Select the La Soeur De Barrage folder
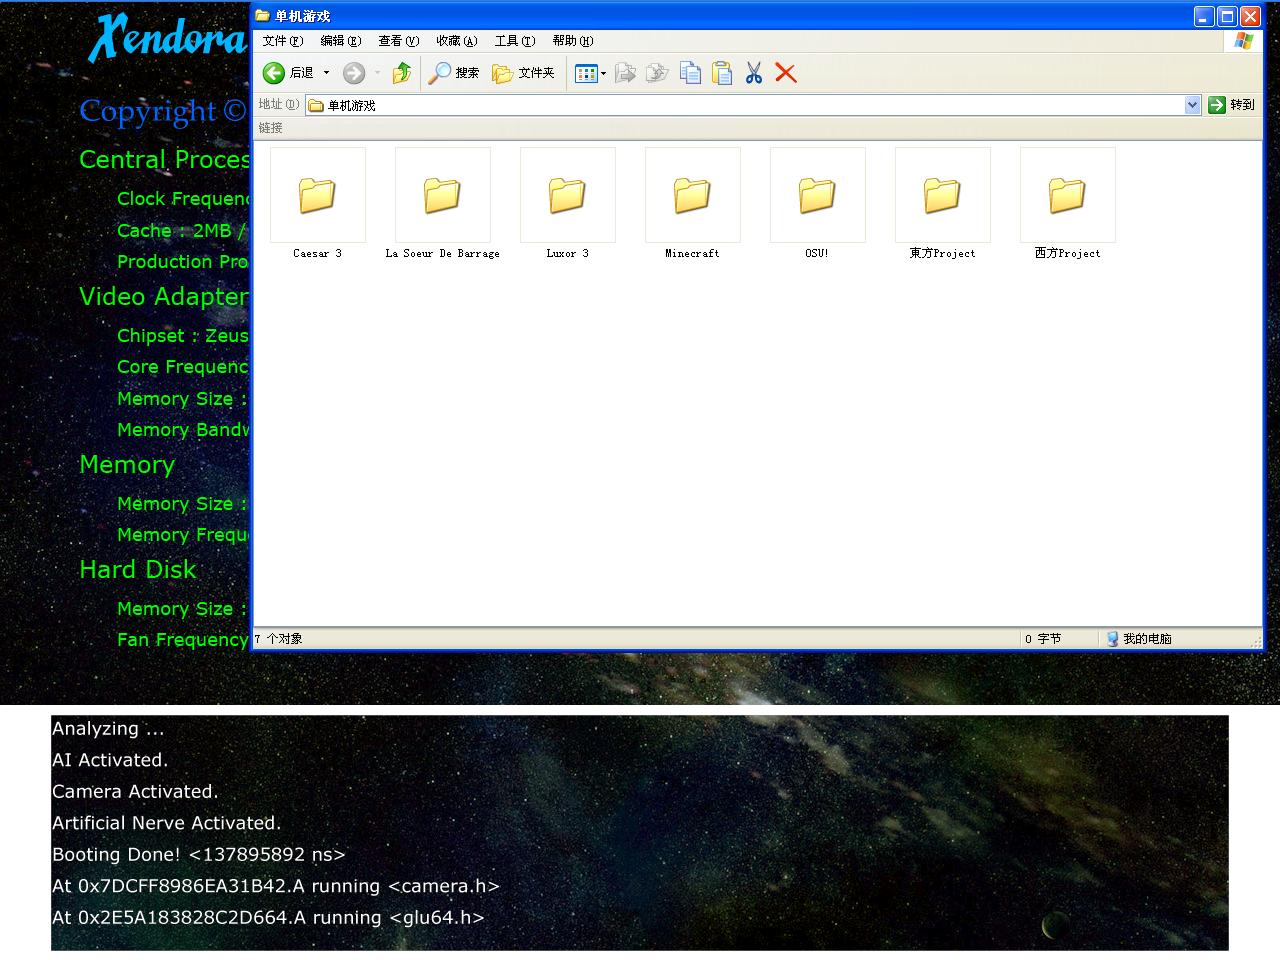 pyautogui.click(x=443, y=195)
